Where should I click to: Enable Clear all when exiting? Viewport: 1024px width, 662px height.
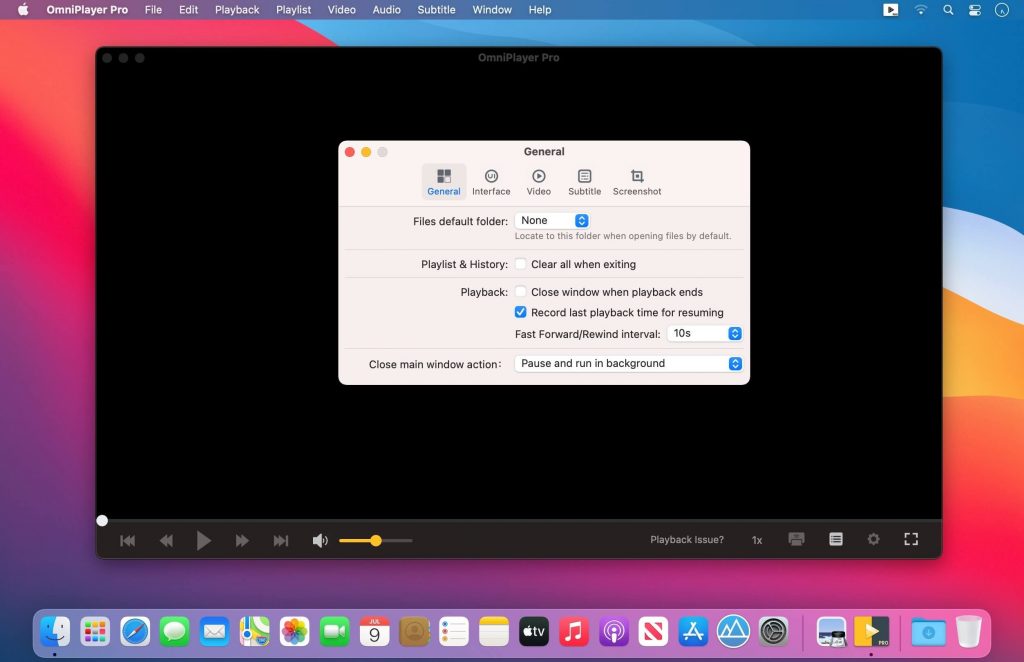tap(520, 264)
